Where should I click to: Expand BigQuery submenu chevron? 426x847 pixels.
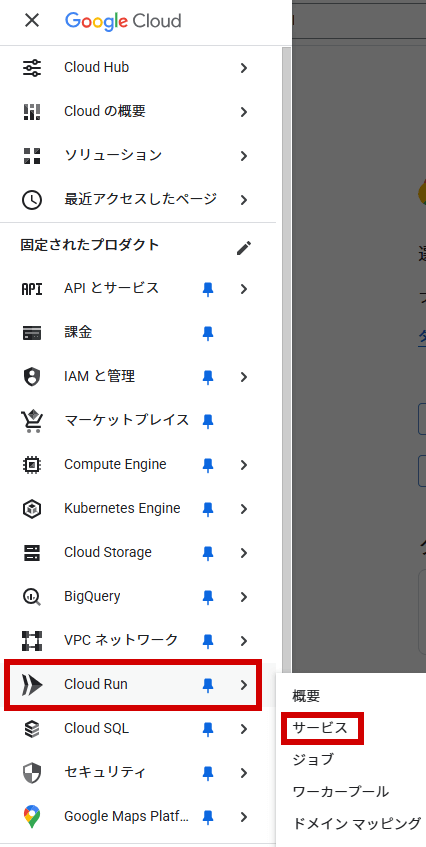coord(244,597)
